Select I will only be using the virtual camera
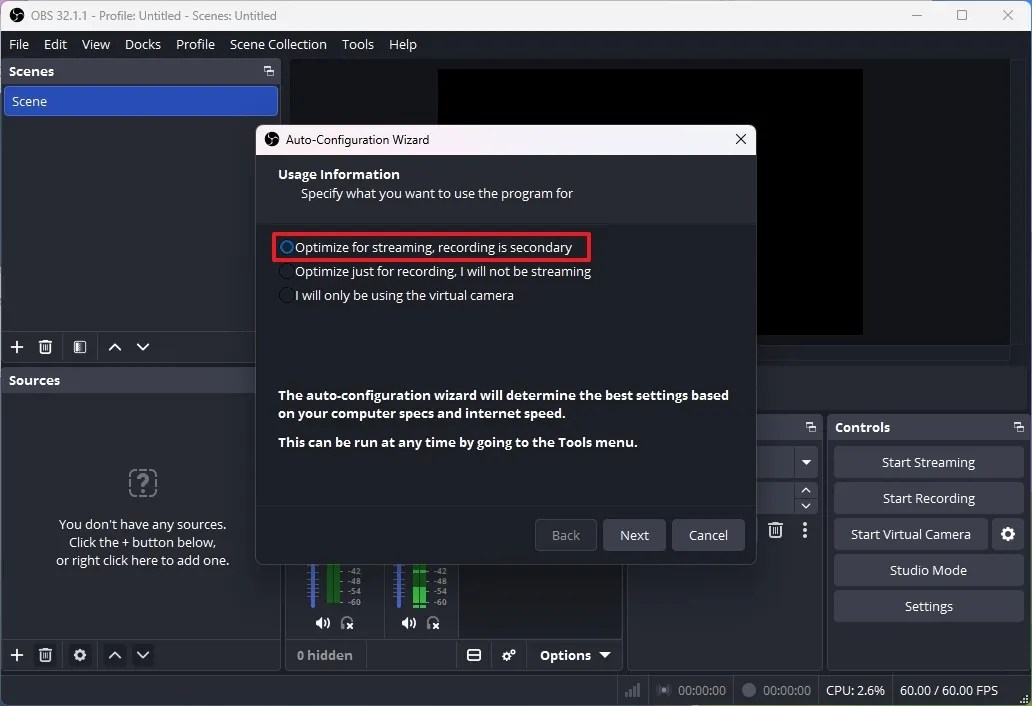 click(287, 295)
